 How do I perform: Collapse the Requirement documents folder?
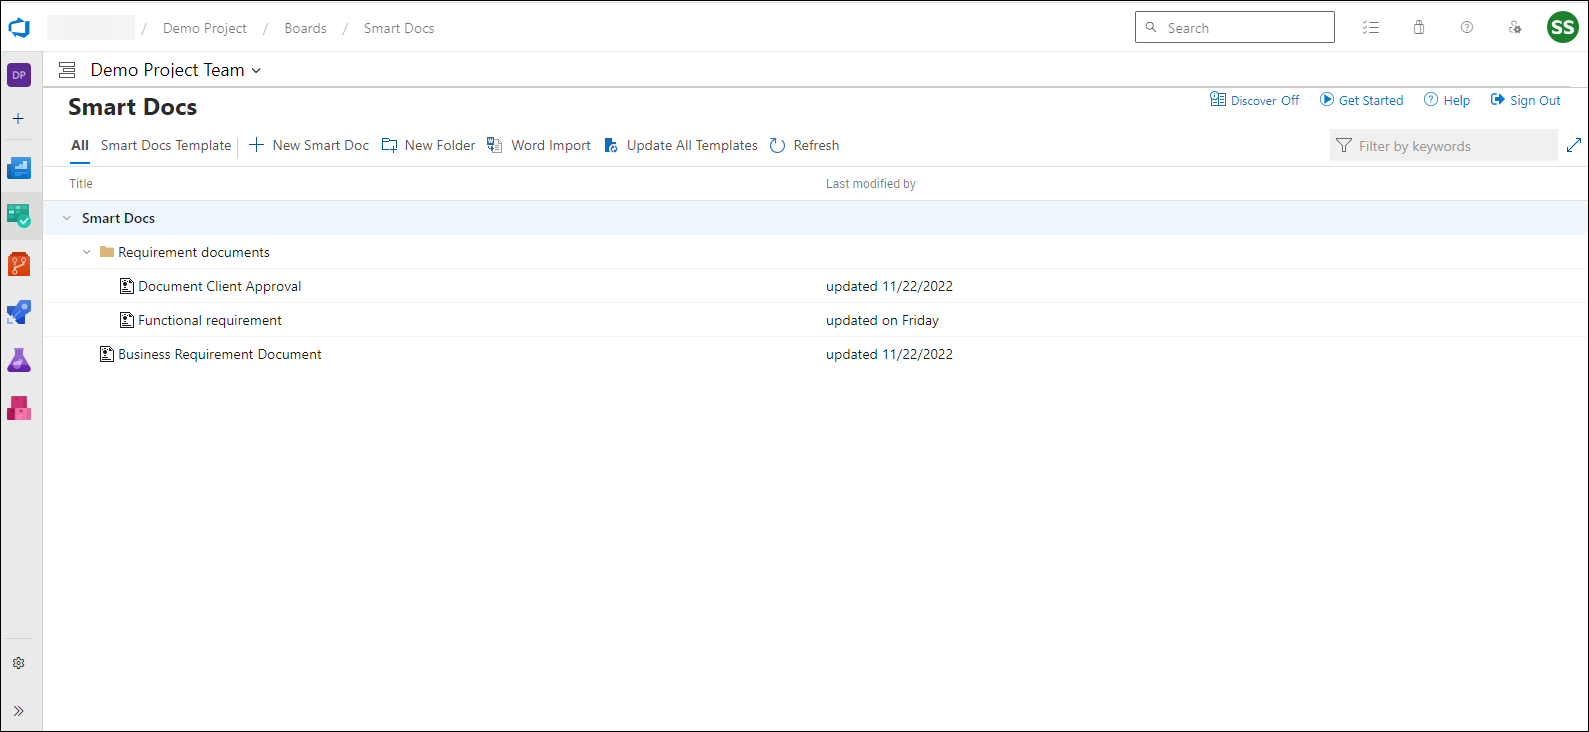pyautogui.click(x=87, y=252)
